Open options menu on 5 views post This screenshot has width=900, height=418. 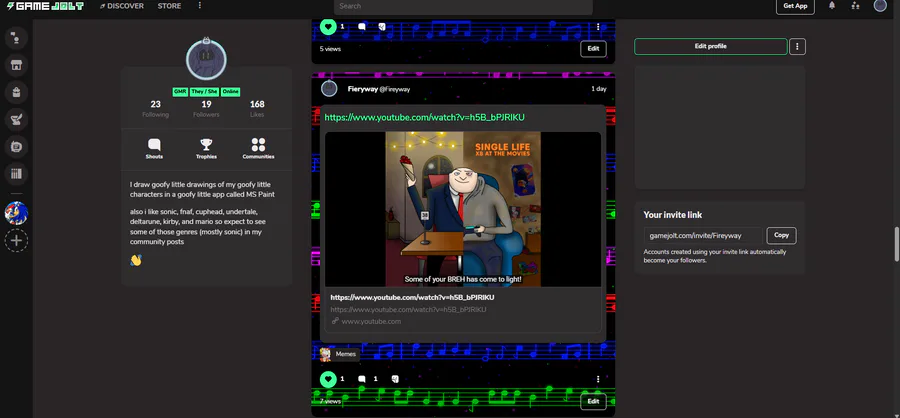(x=598, y=26)
